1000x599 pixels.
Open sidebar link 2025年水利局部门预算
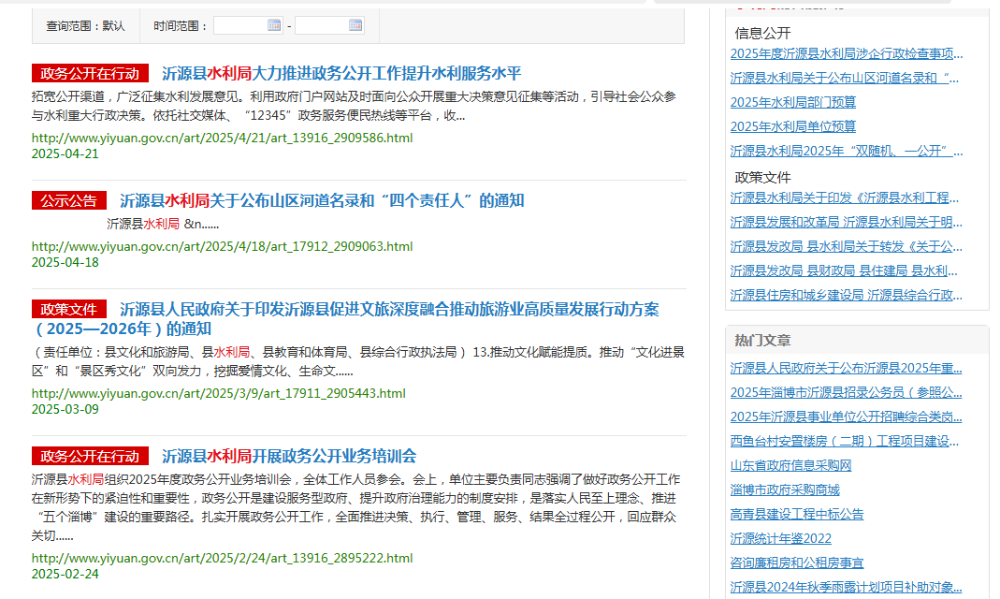pos(793,102)
